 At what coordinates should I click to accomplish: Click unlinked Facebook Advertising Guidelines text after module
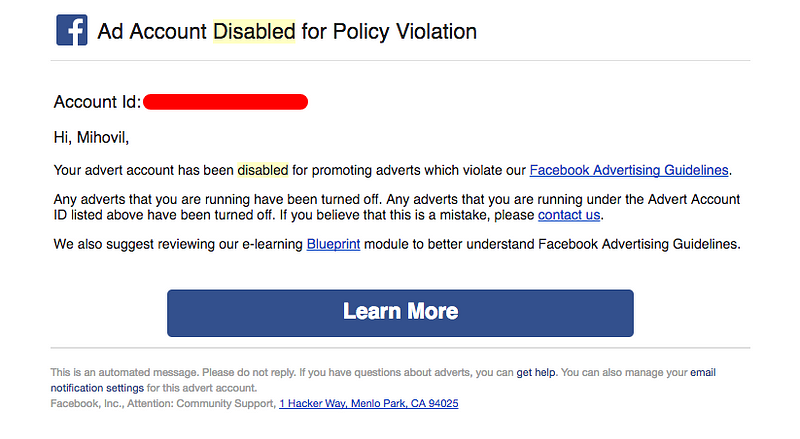pyautogui.click(x=639, y=244)
